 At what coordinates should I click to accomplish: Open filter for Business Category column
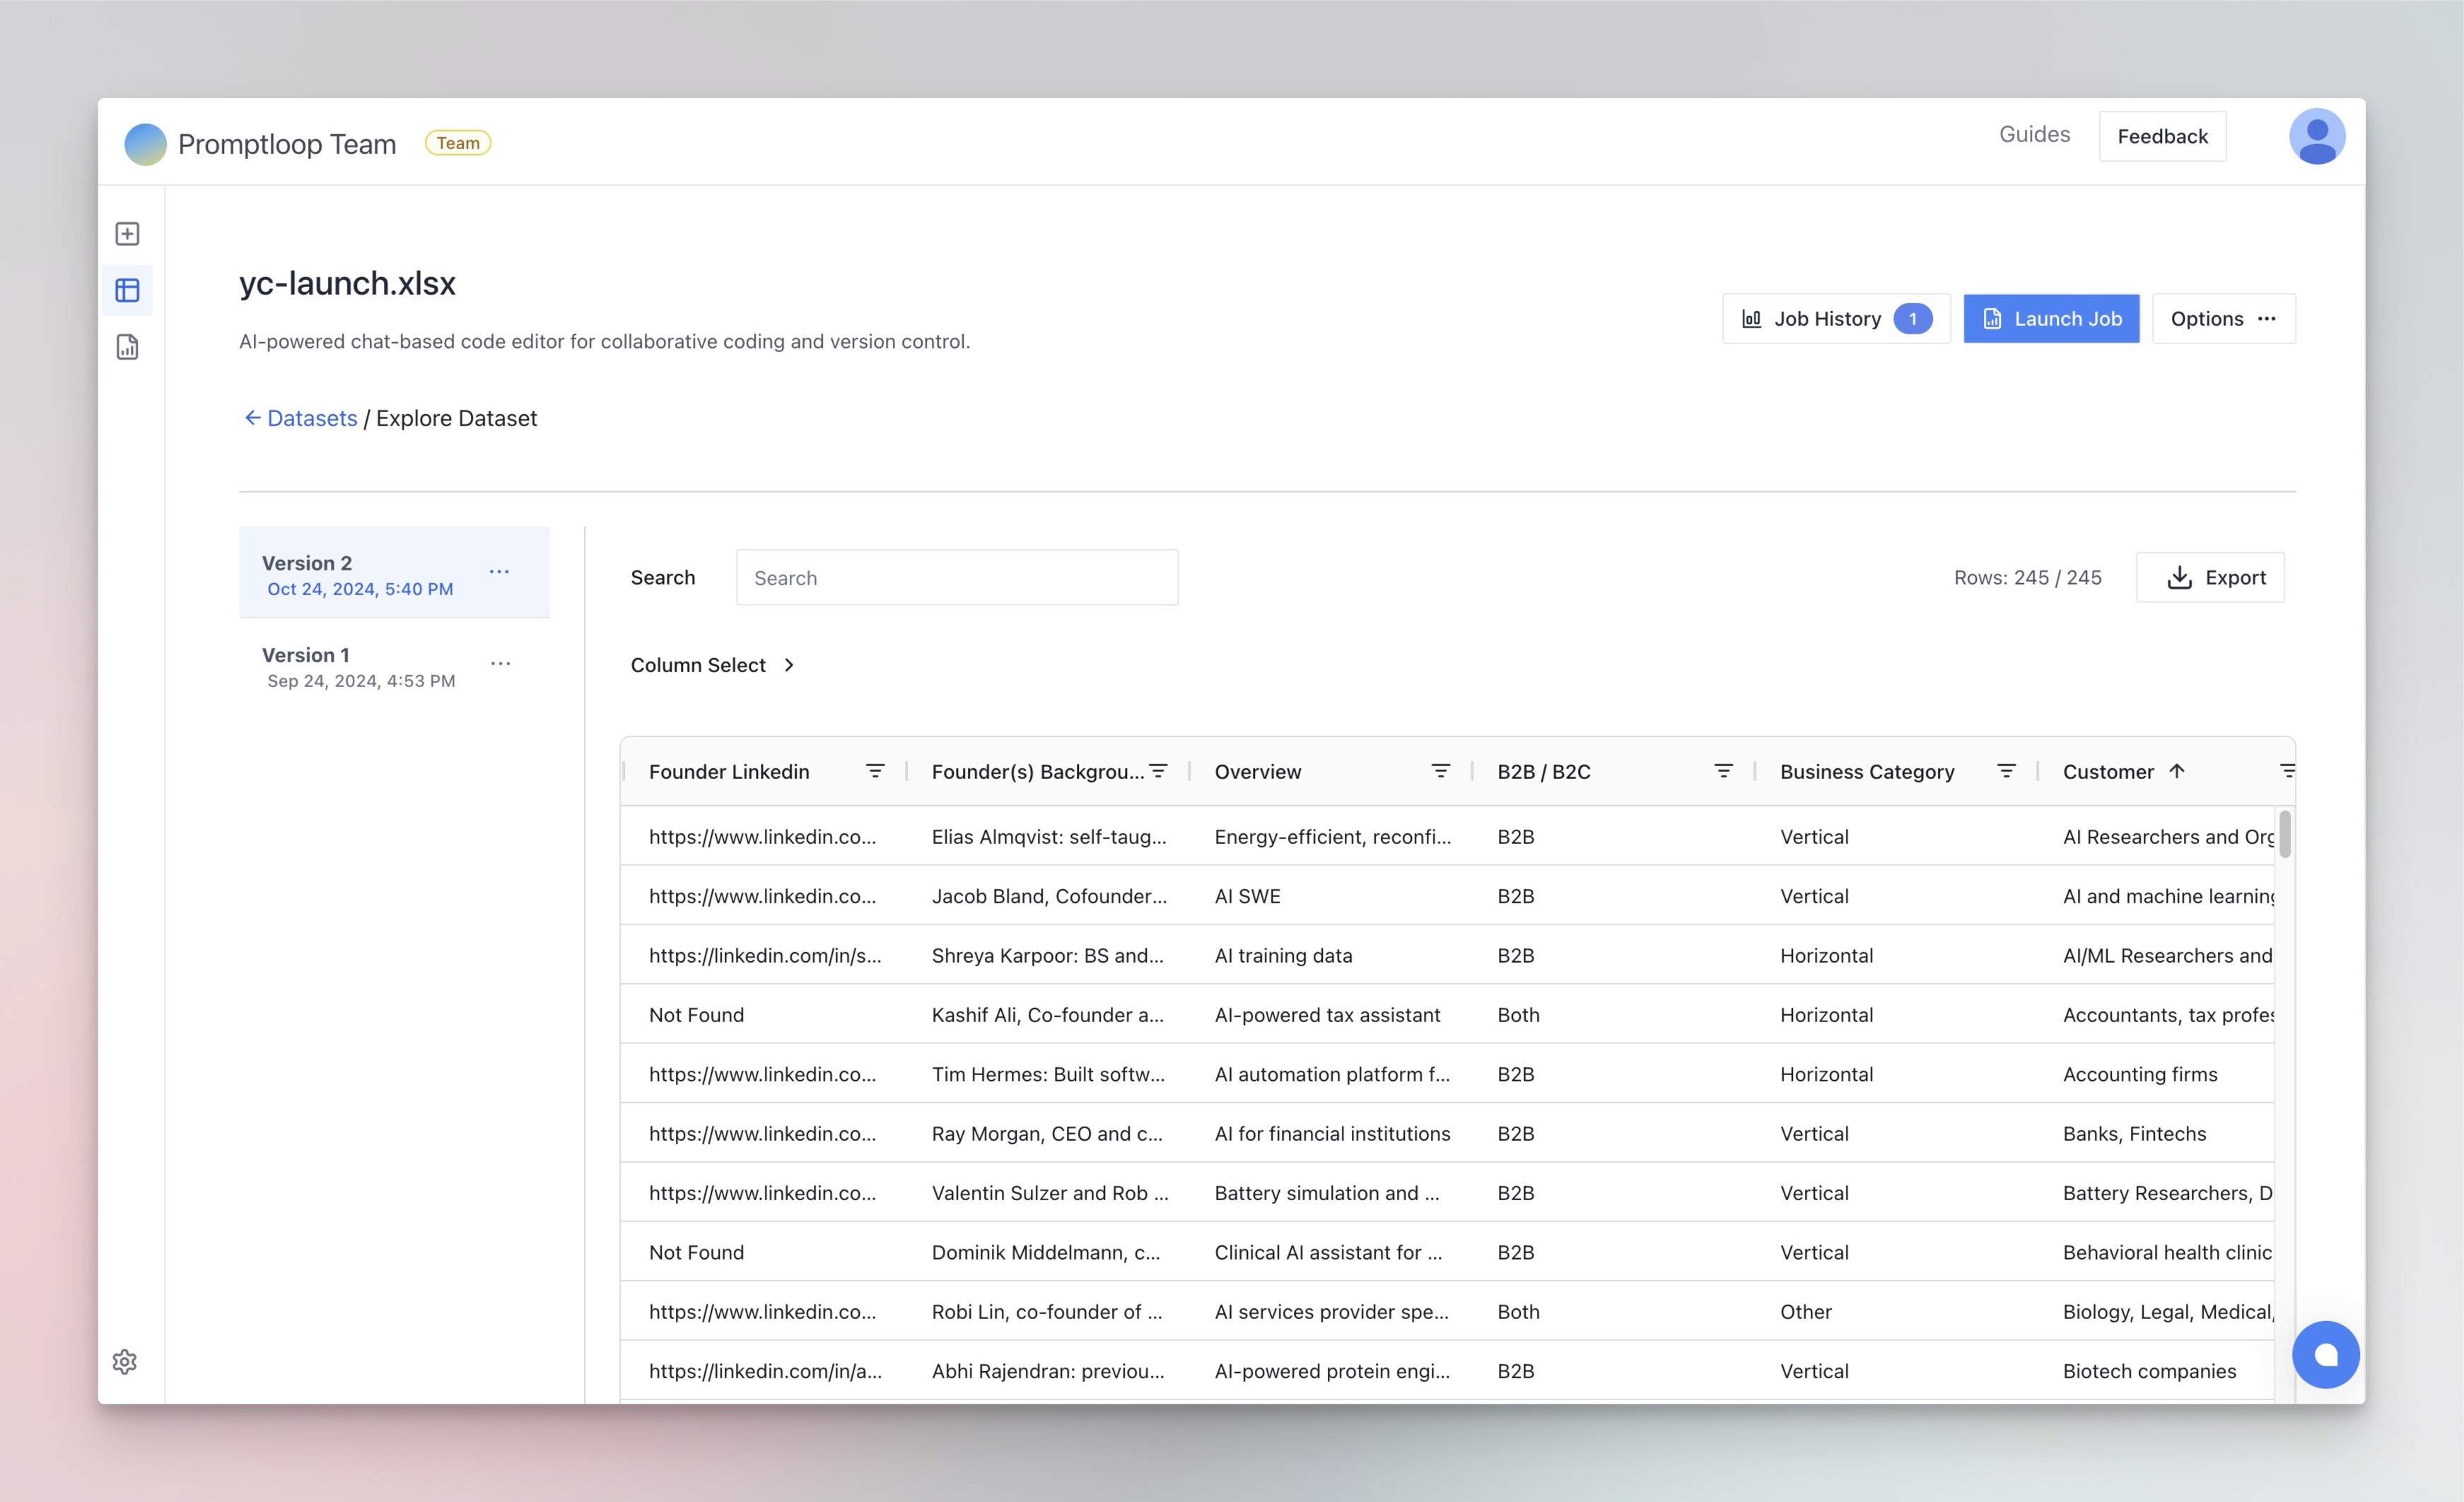click(x=2005, y=771)
